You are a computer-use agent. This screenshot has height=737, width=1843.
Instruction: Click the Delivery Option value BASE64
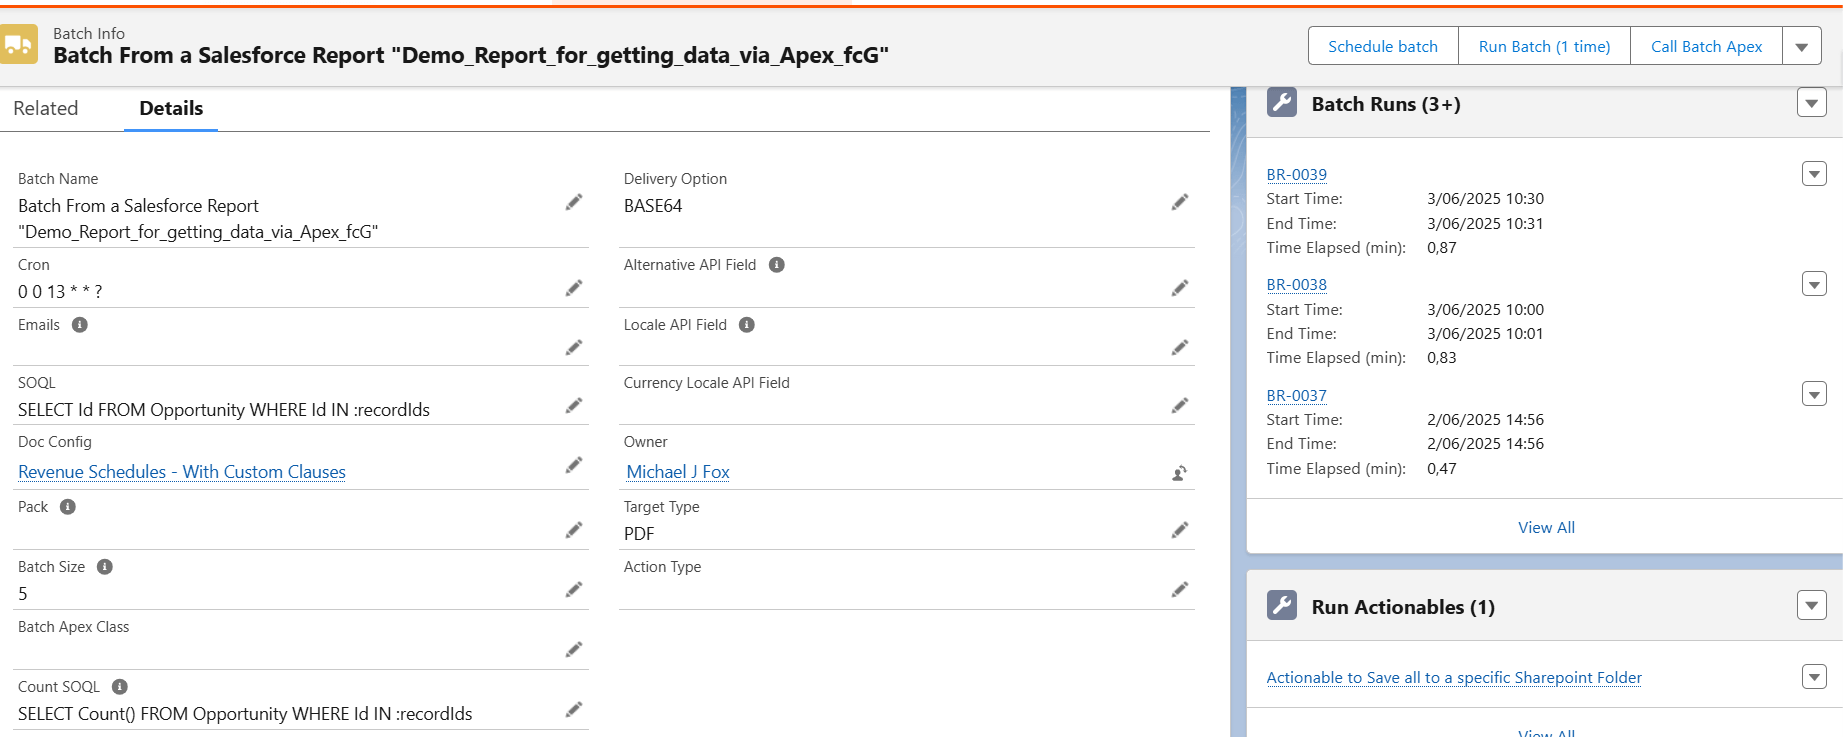pos(653,206)
